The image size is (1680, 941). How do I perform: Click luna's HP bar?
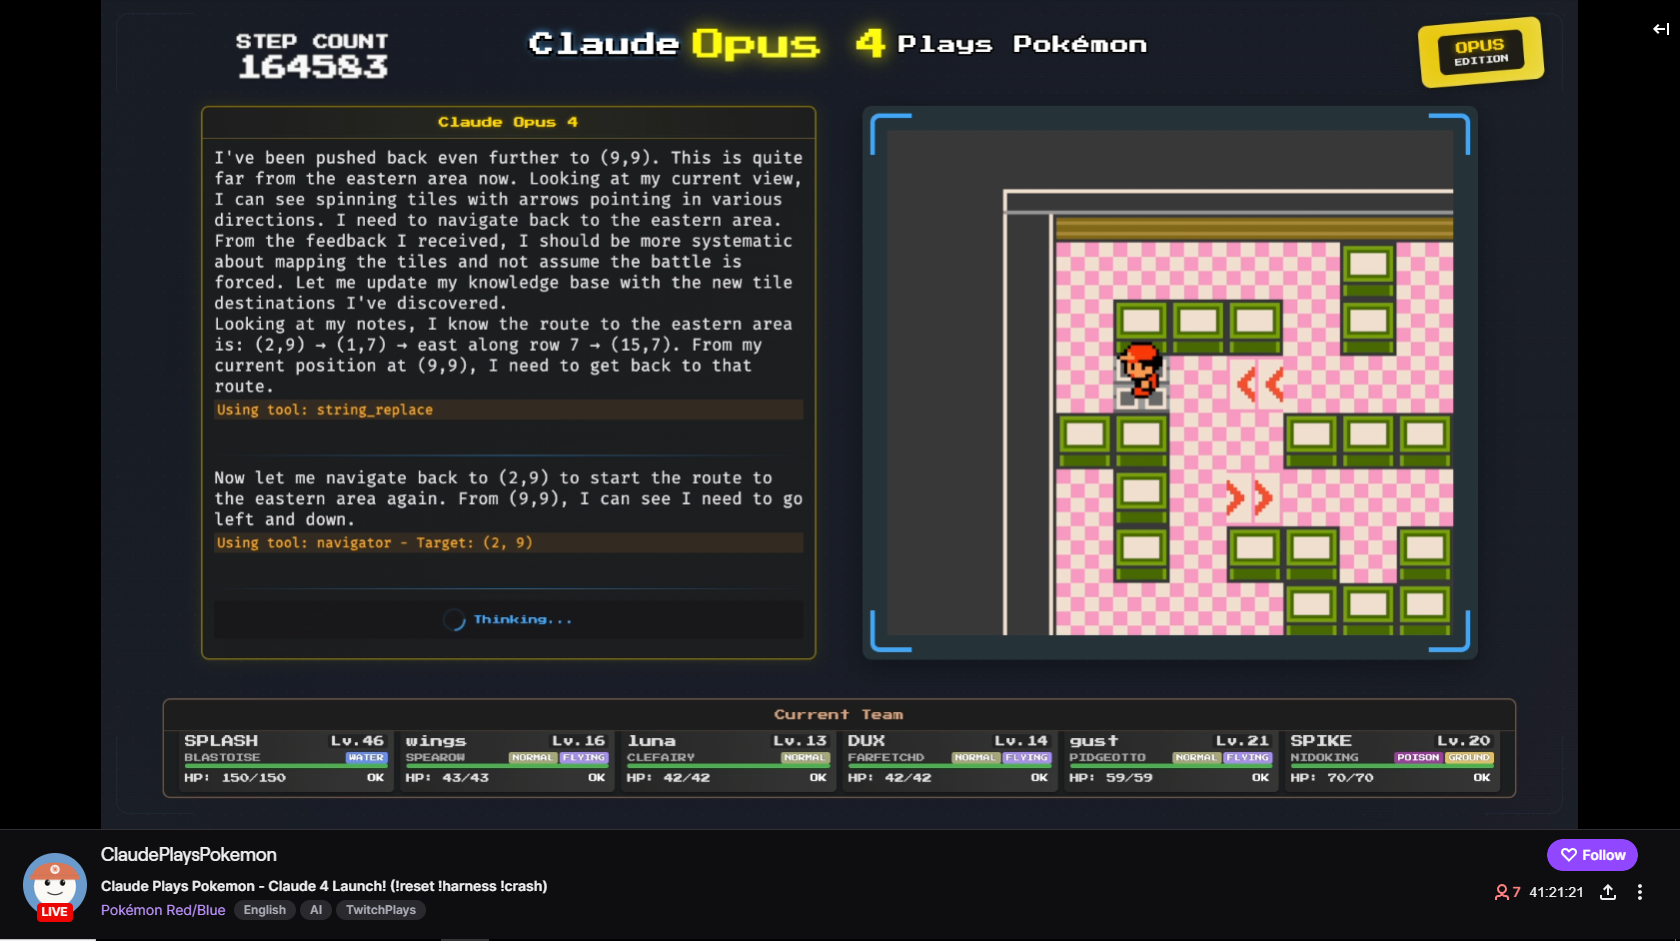tap(727, 767)
